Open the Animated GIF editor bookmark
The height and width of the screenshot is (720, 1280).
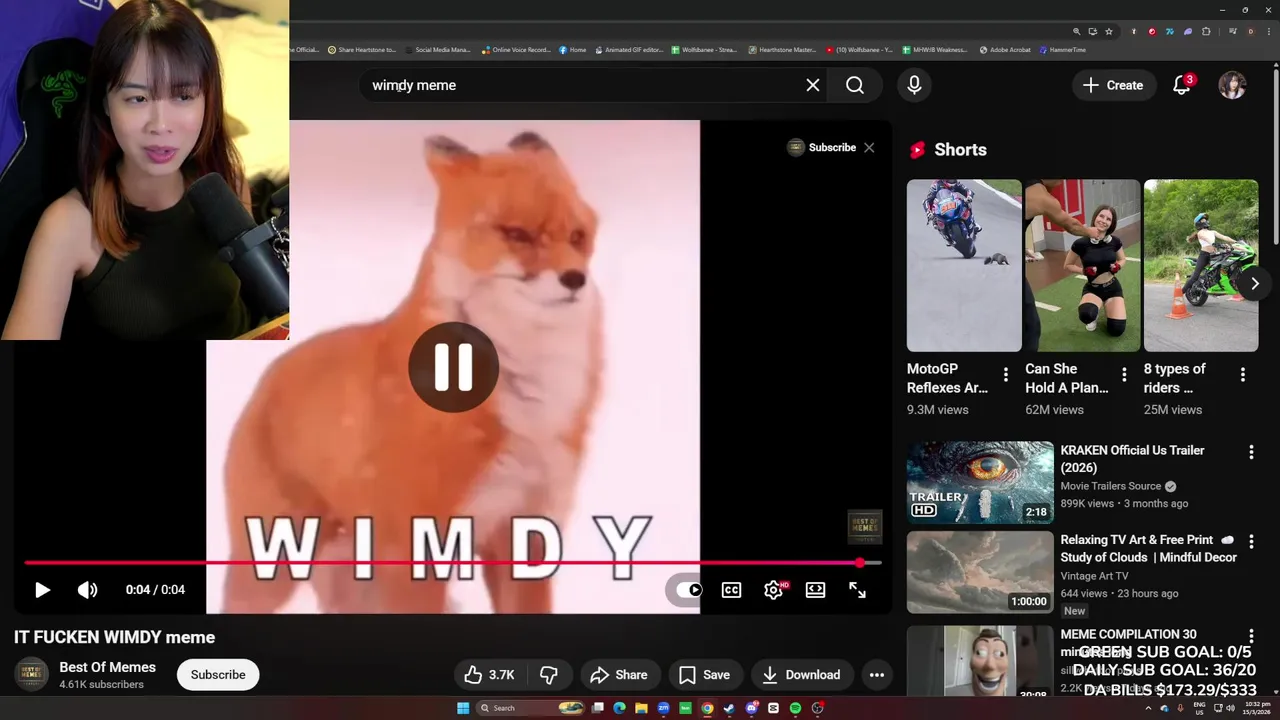629,49
